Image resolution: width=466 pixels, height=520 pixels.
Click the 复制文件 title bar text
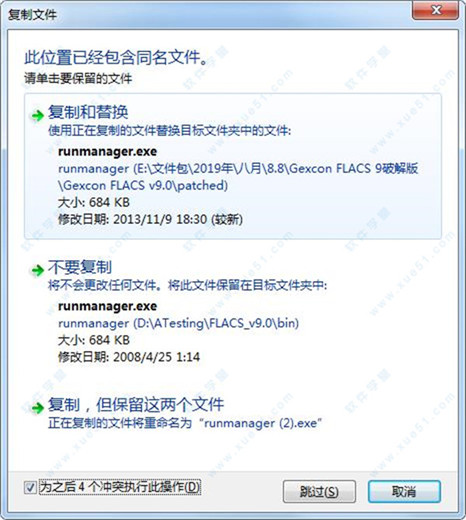[x=32, y=15]
